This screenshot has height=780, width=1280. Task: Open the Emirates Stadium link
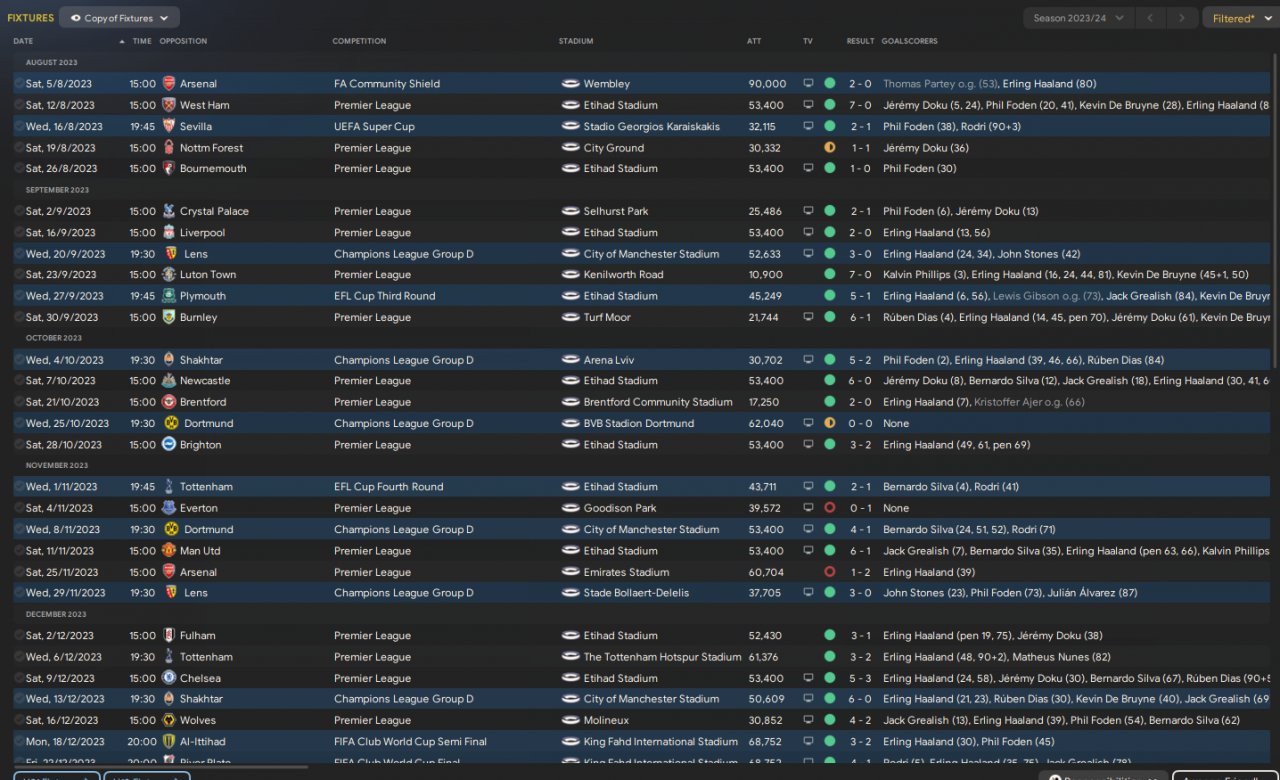627,572
